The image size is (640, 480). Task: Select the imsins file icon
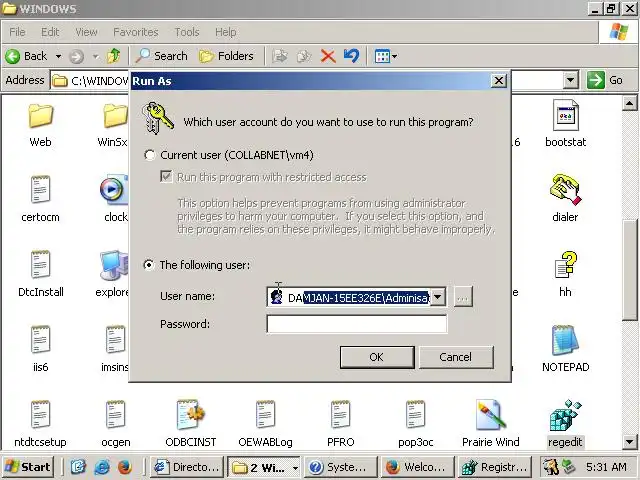point(116,340)
